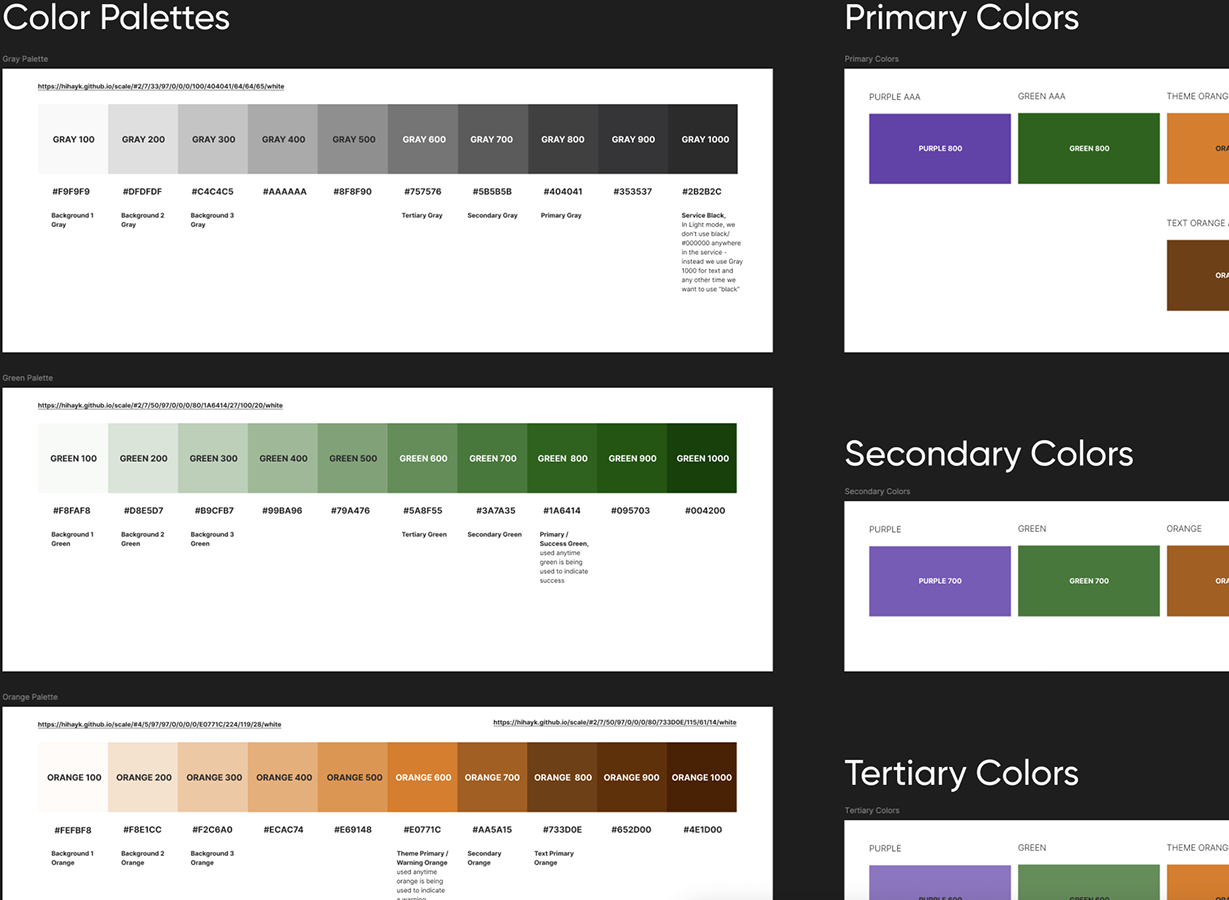This screenshot has height=900, width=1229.
Task: Open the E0771C scale link in Orange Palette
Action: [160, 725]
